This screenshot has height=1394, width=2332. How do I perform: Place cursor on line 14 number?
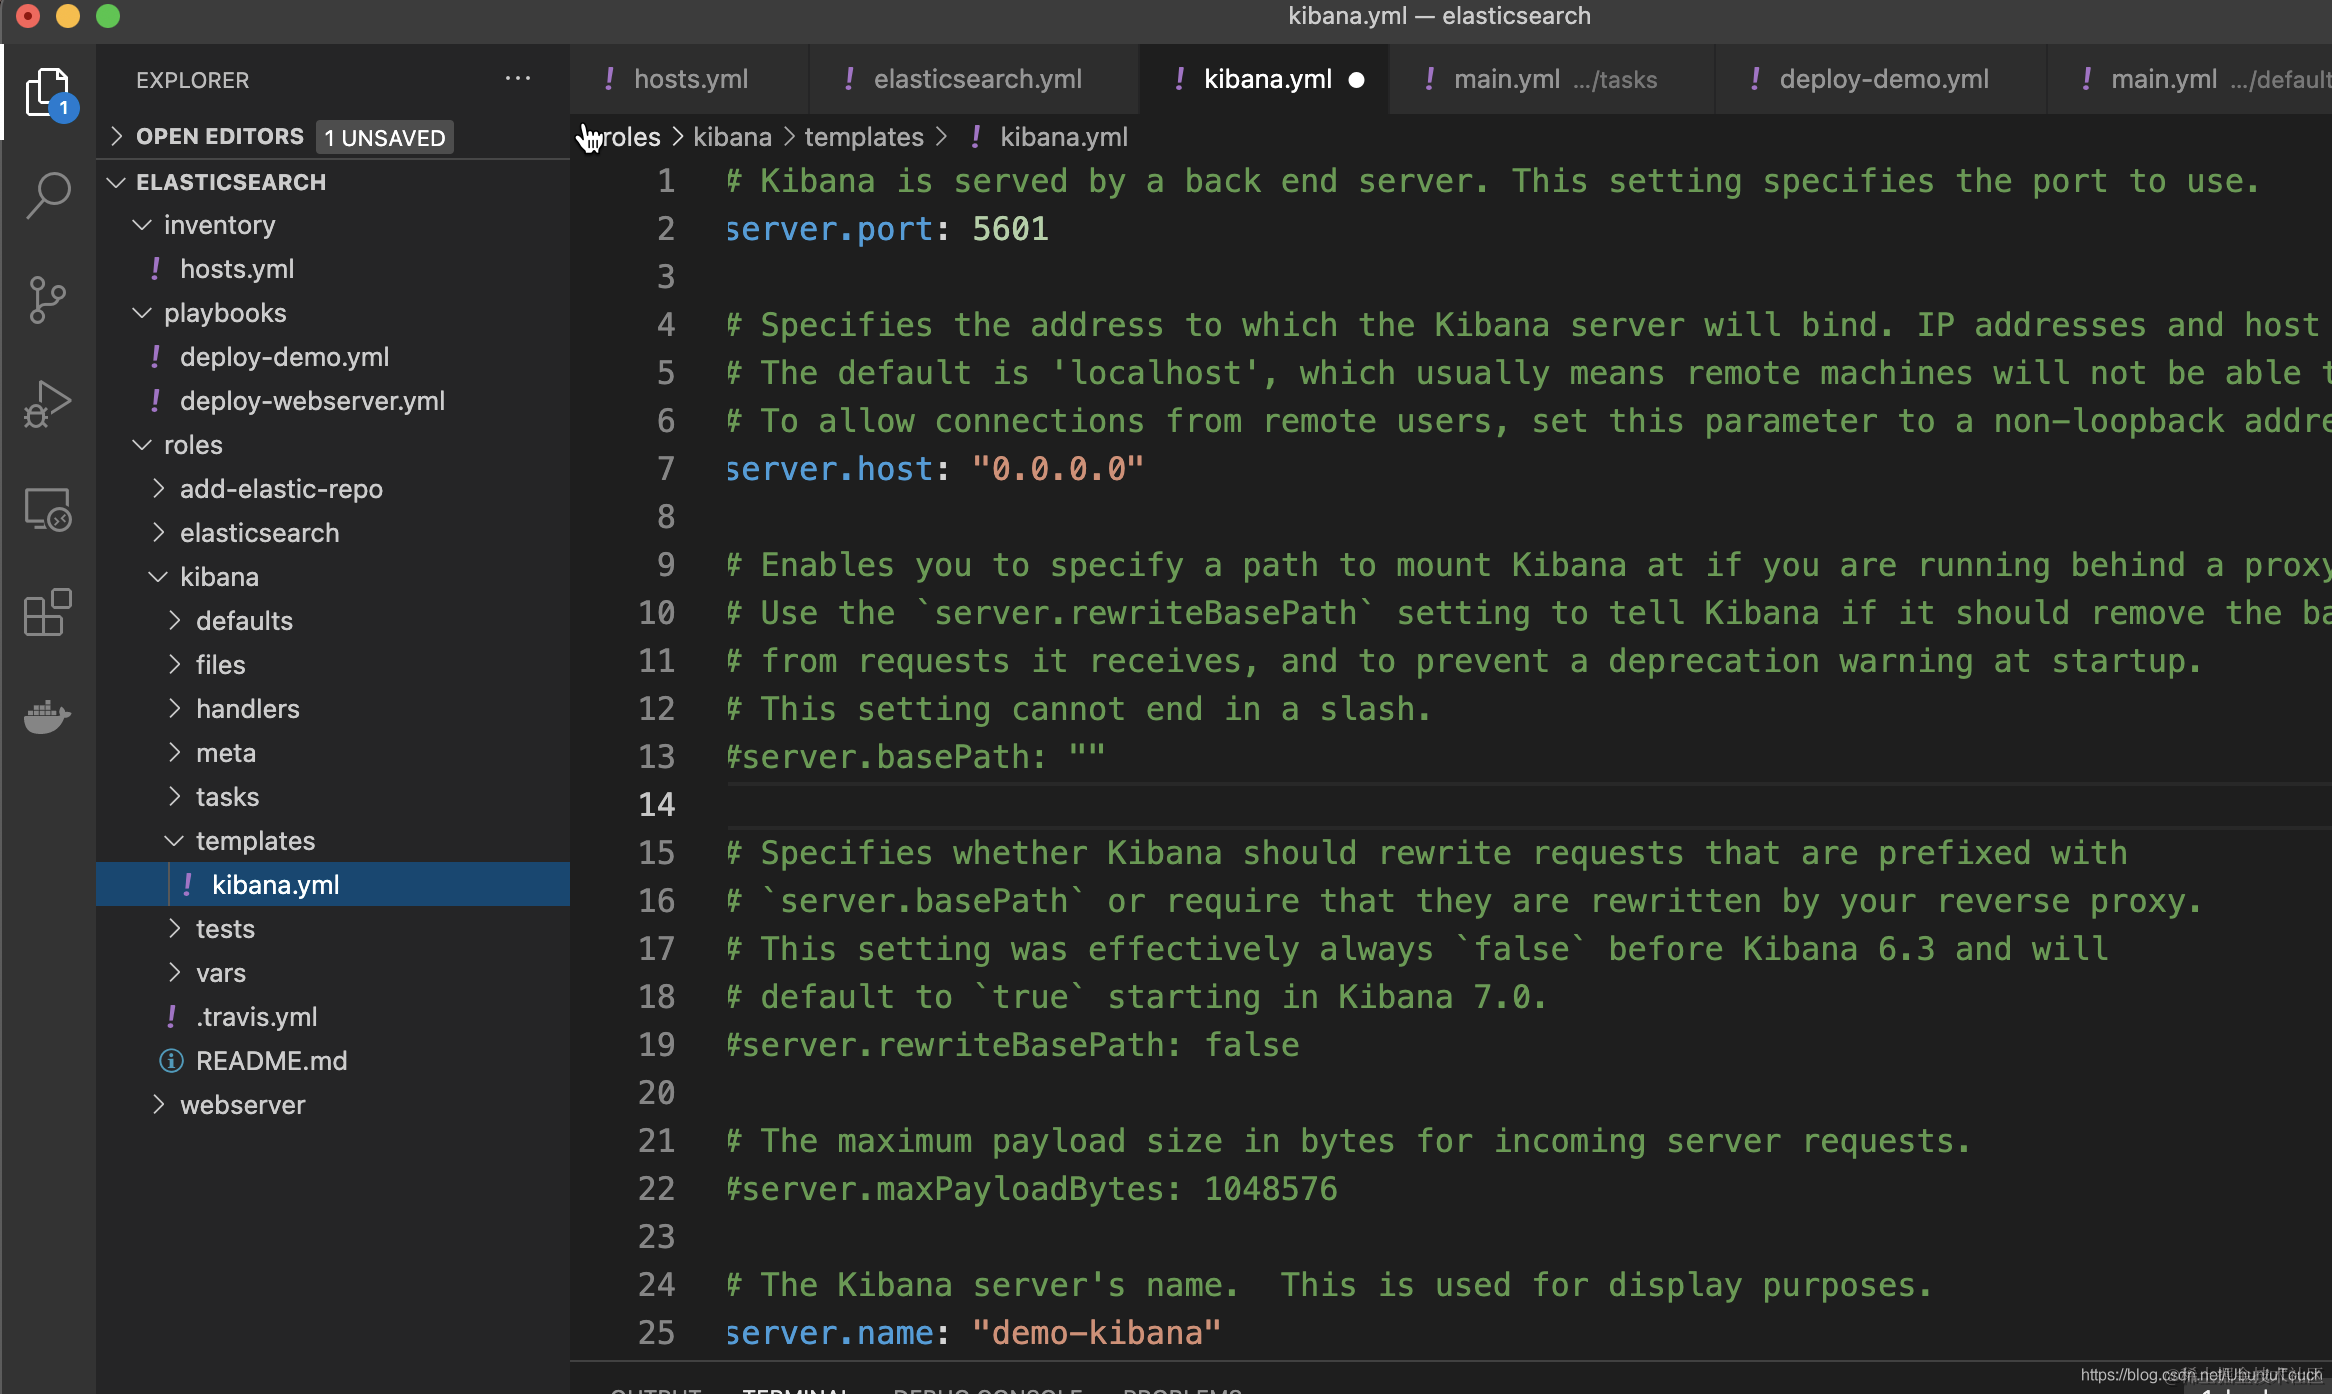click(656, 805)
